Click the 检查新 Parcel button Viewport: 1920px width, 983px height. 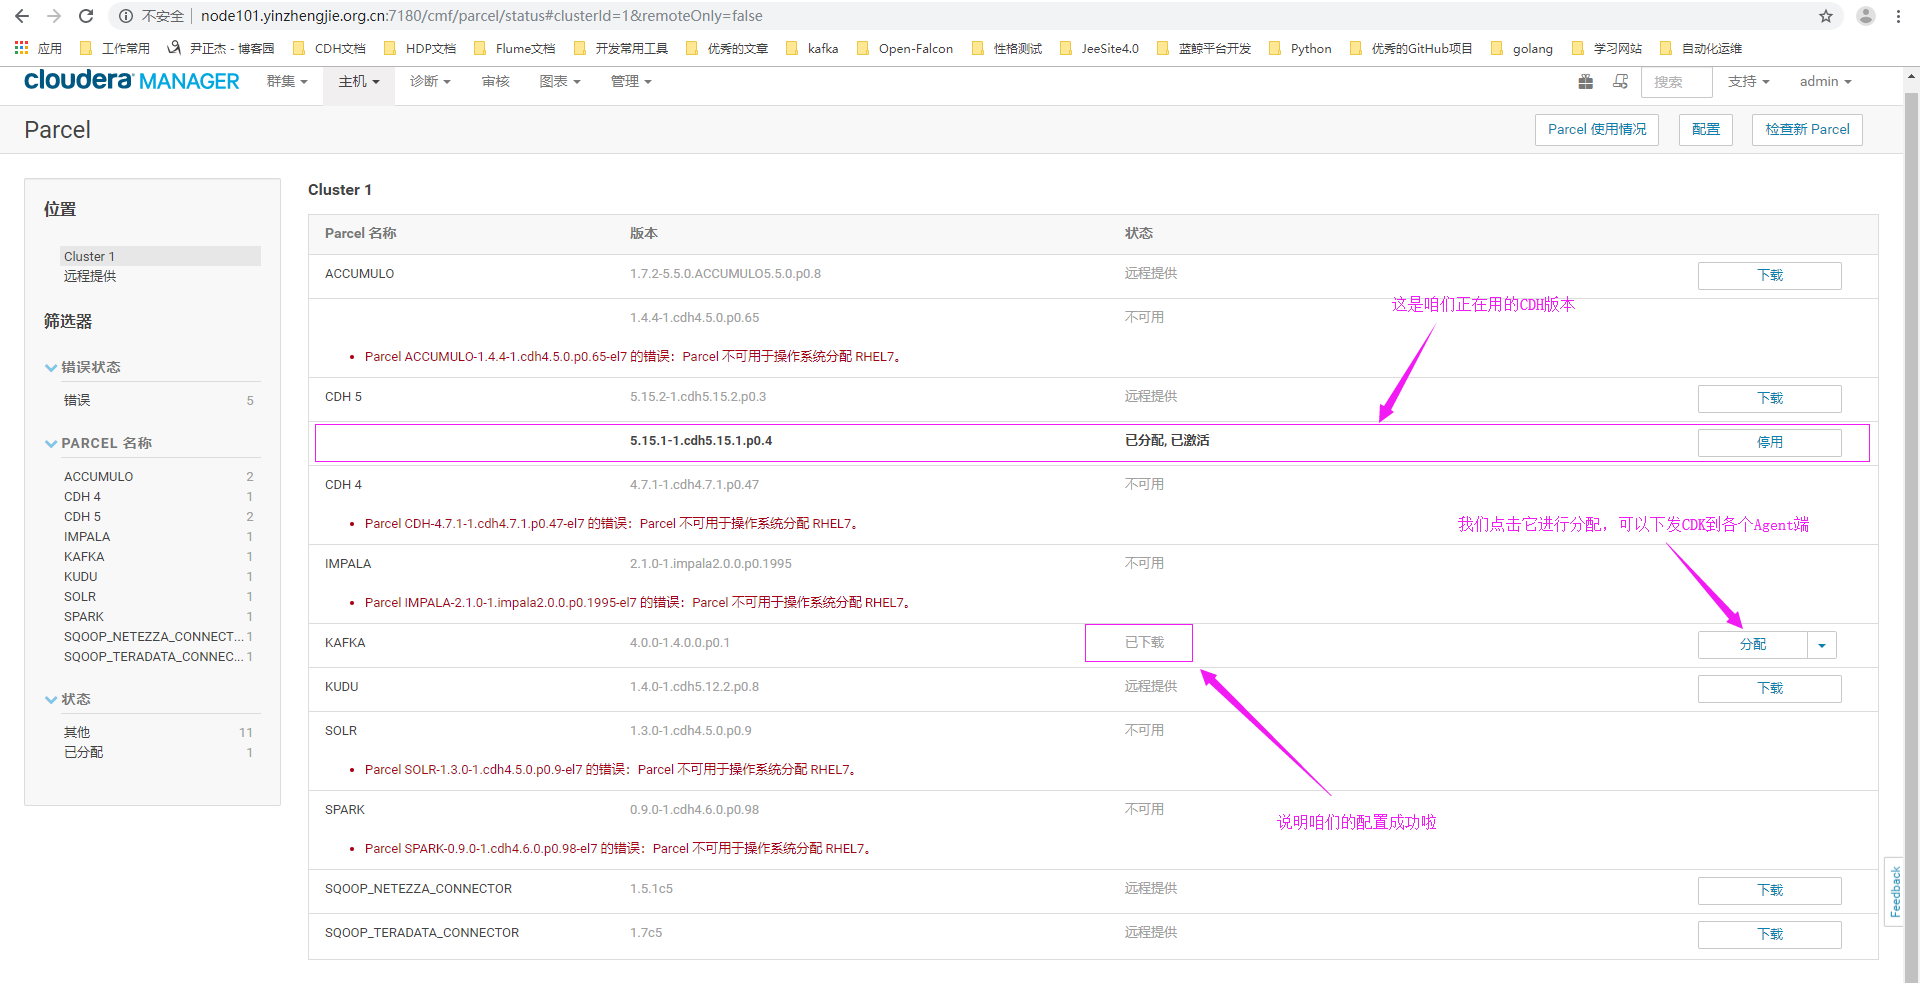[x=1806, y=129]
